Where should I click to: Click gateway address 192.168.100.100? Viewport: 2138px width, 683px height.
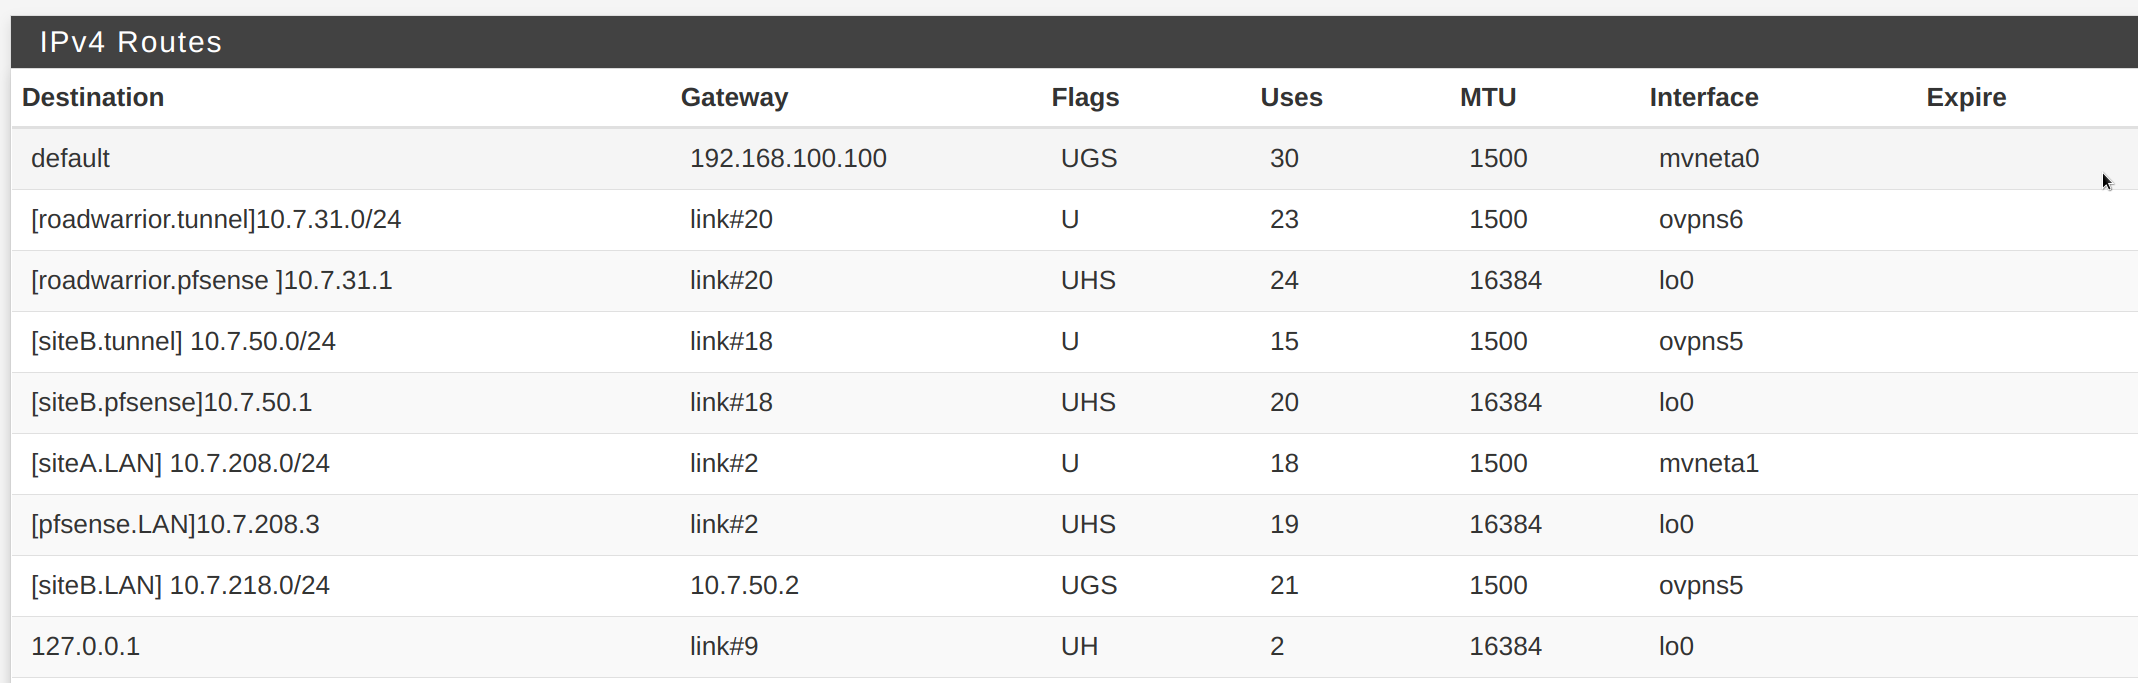tap(788, 158)
